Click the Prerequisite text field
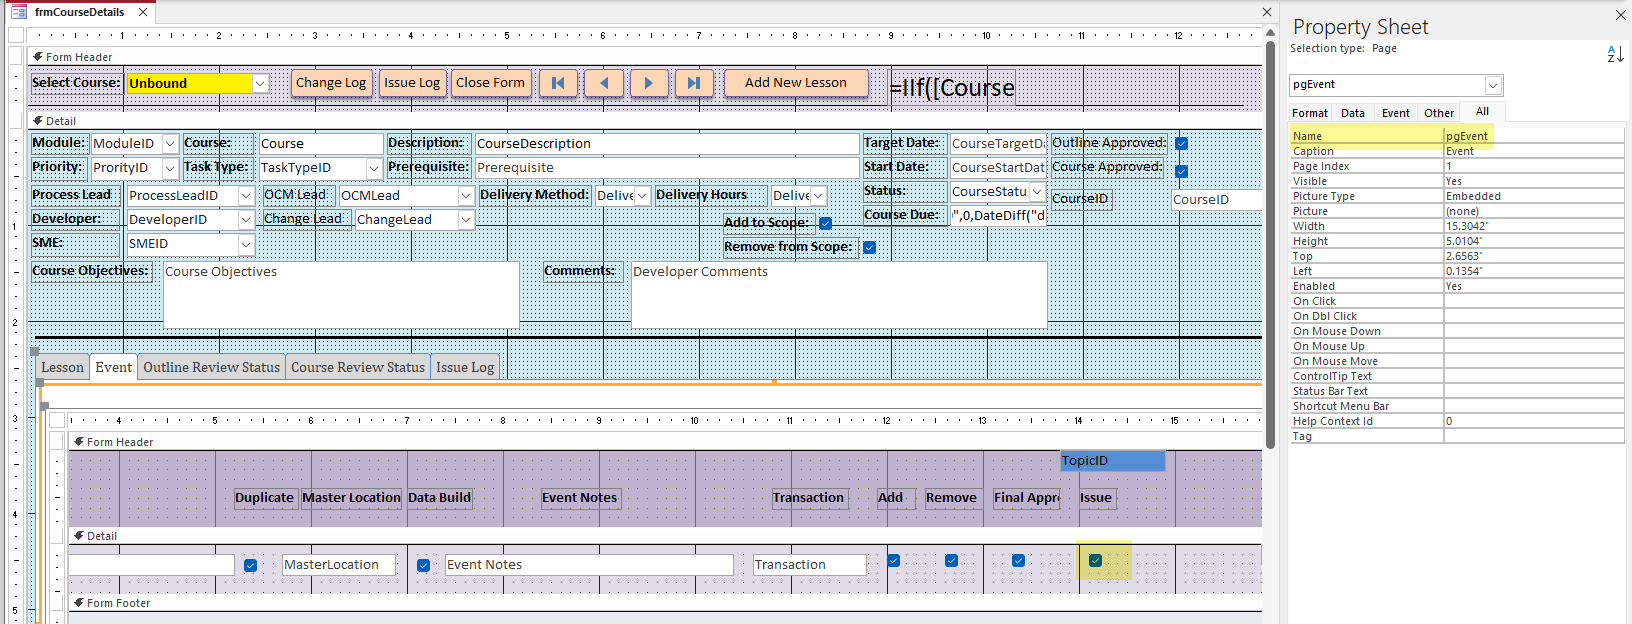 (x=667, y=168)
